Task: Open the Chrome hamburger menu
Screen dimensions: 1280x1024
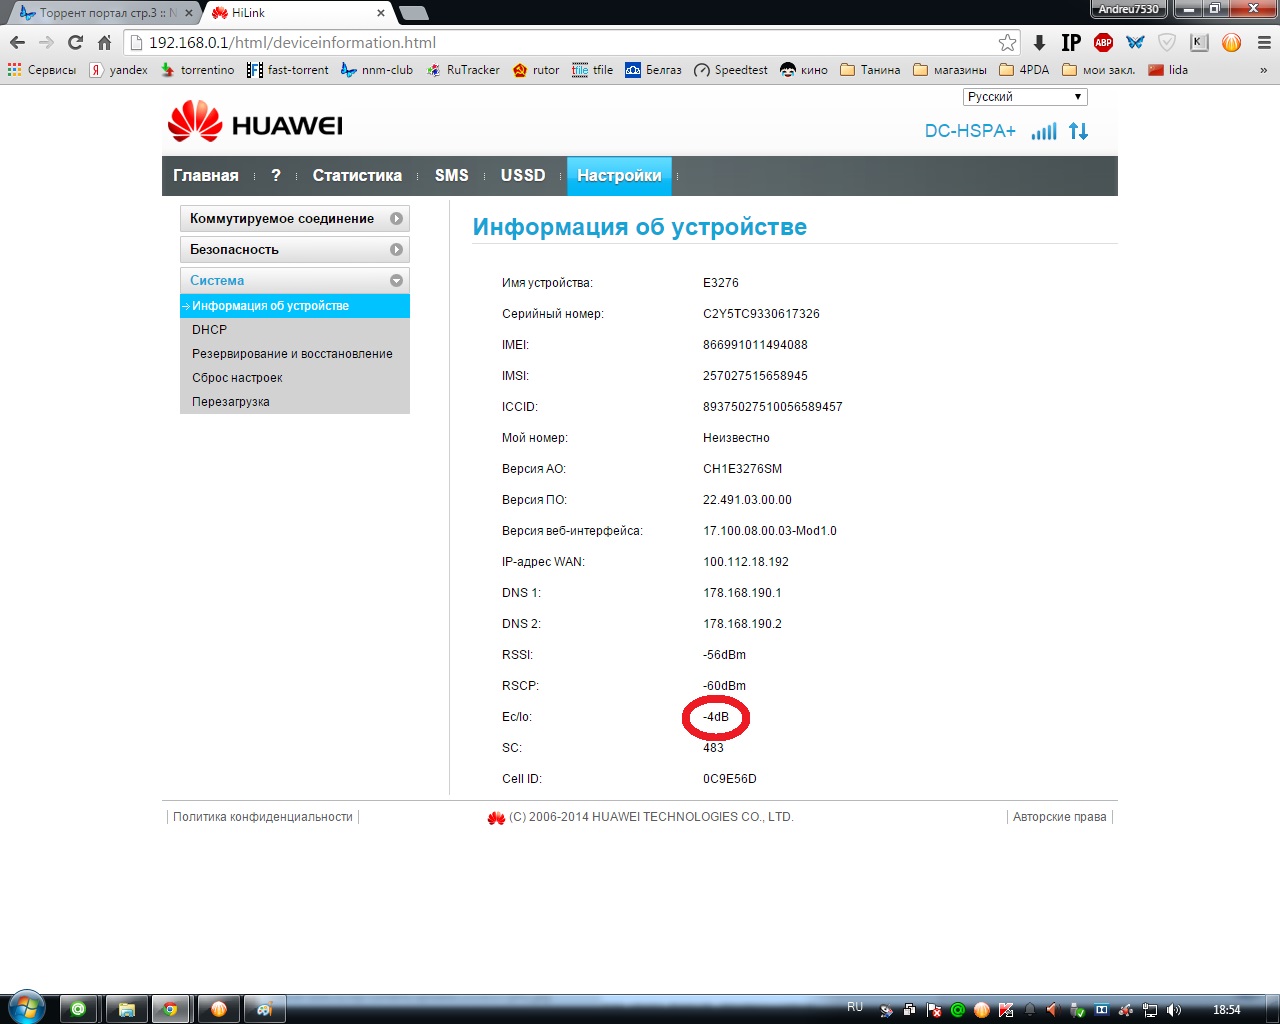Action: [1264, 42]
